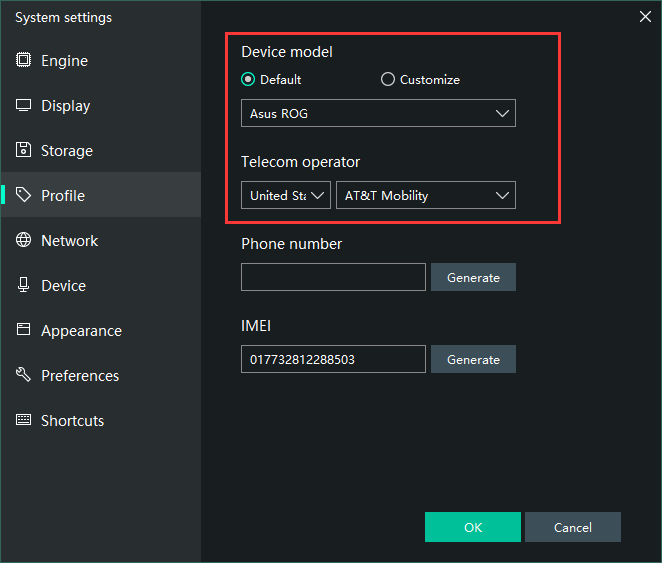Click the Shortcuts keyboard icon
Viewport: 662px width, 563px height.
[23, 420]
